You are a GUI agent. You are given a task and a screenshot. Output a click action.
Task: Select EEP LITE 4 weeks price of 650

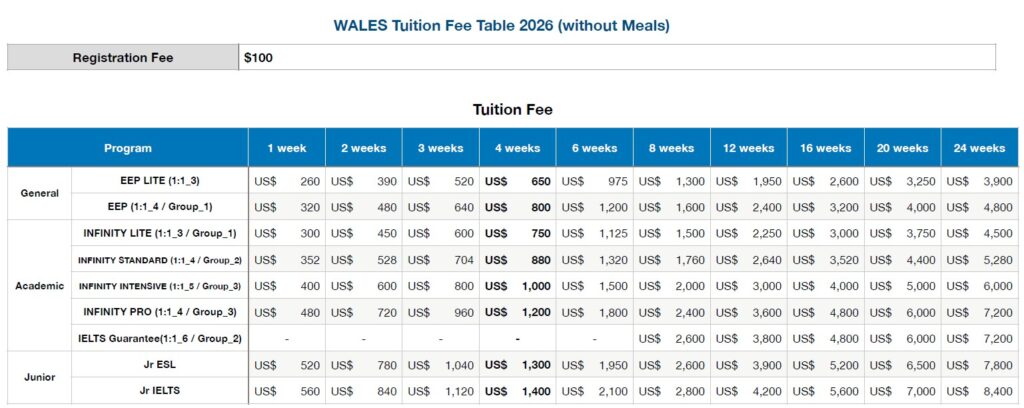540,182
